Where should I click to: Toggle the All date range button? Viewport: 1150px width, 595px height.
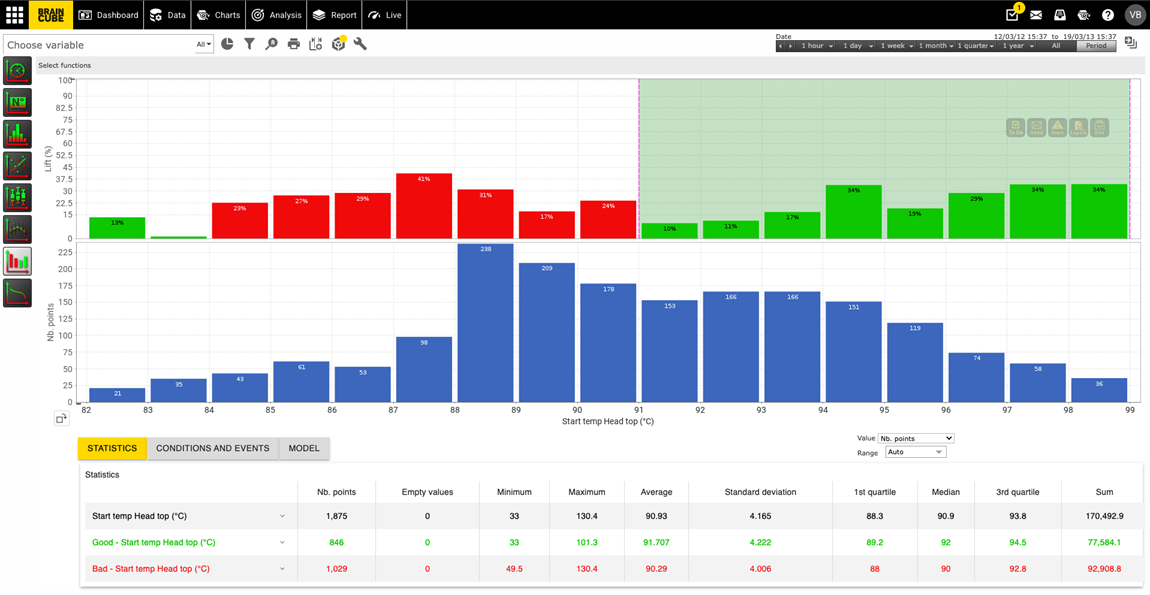coord(1055,46)
